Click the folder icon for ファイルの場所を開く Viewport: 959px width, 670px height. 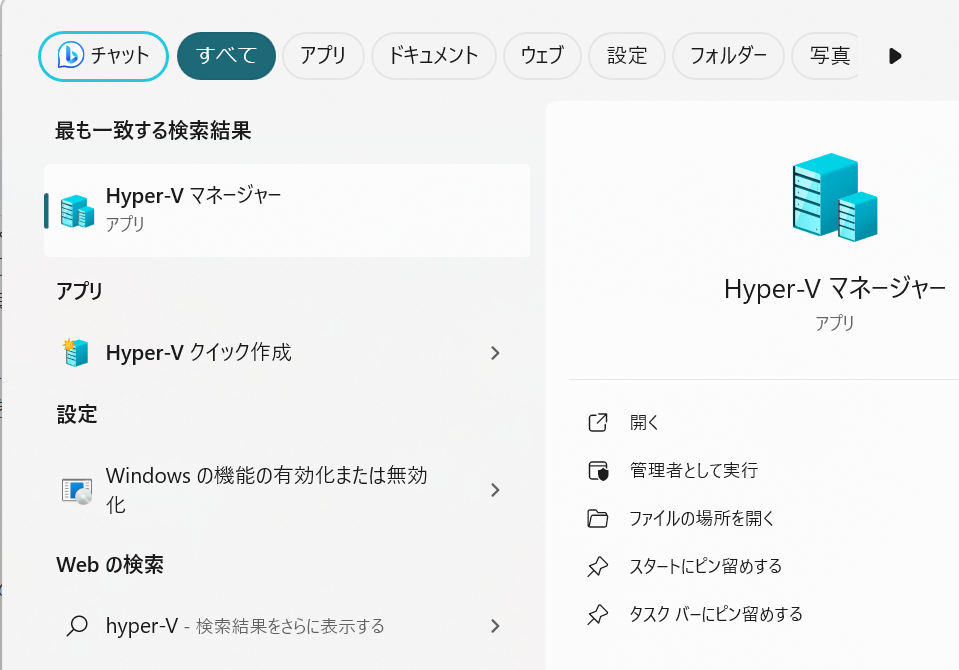(x=598, y=519)
